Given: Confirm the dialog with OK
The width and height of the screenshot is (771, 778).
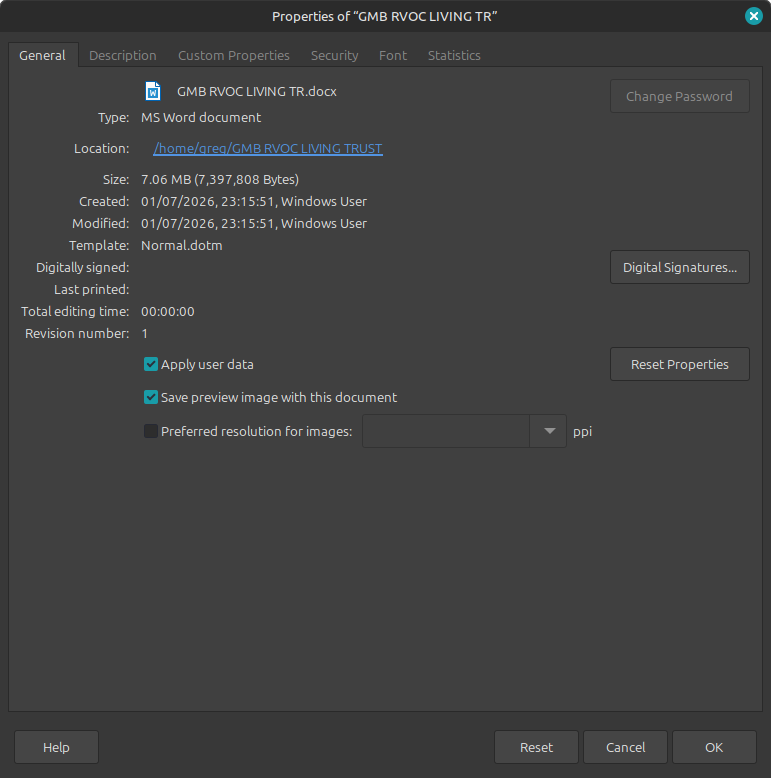Looking at the screenshot, I should [x=713, y=747].
